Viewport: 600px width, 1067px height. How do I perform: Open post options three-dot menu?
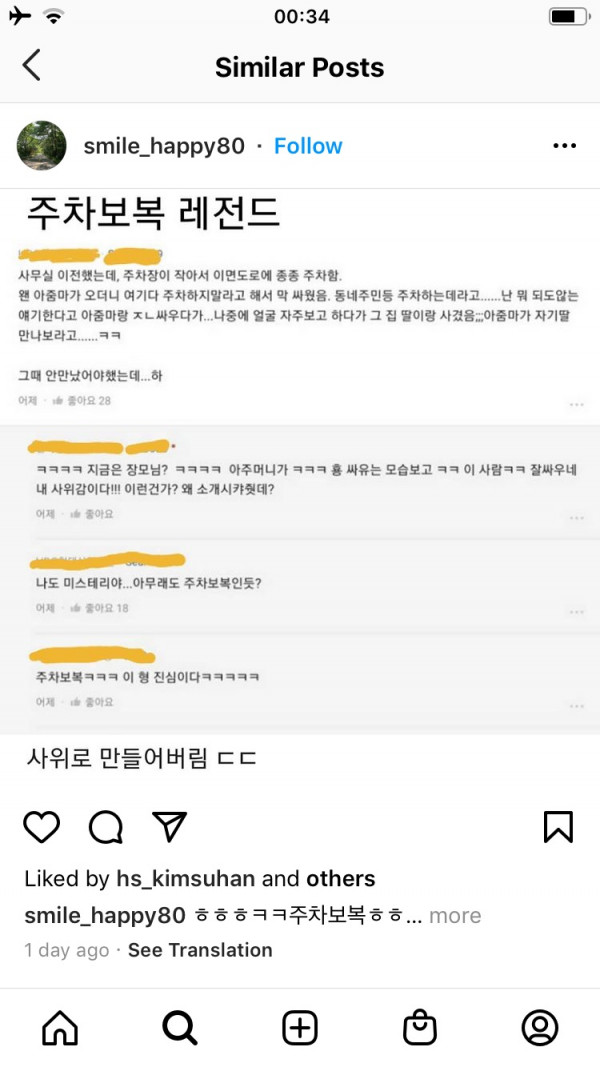[565, 146]
